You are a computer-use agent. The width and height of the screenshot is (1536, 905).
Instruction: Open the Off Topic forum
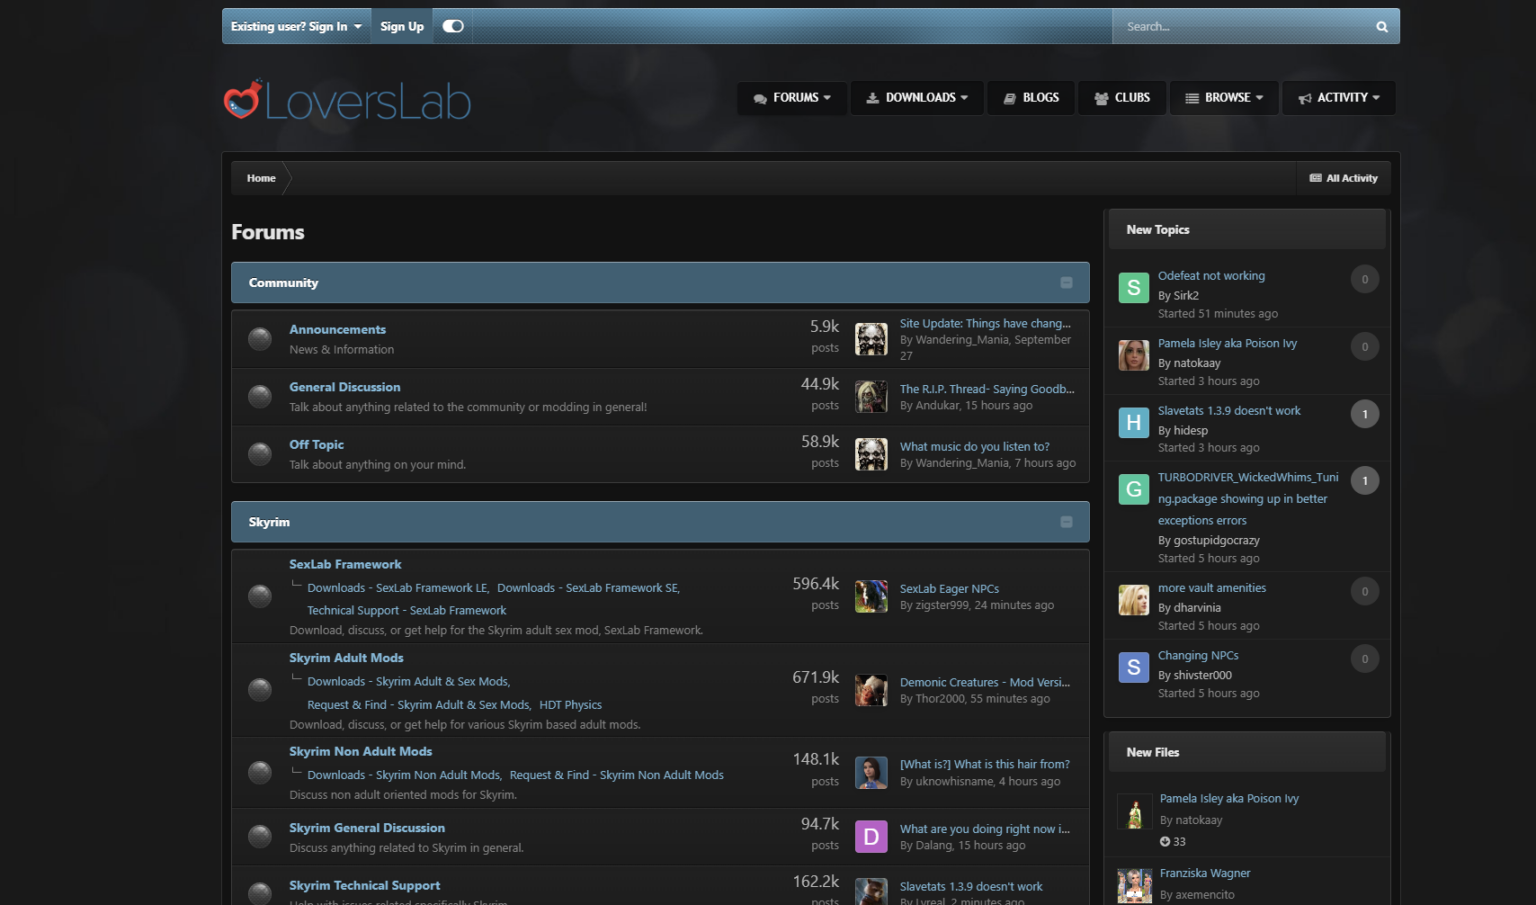(x=316, y=444)
